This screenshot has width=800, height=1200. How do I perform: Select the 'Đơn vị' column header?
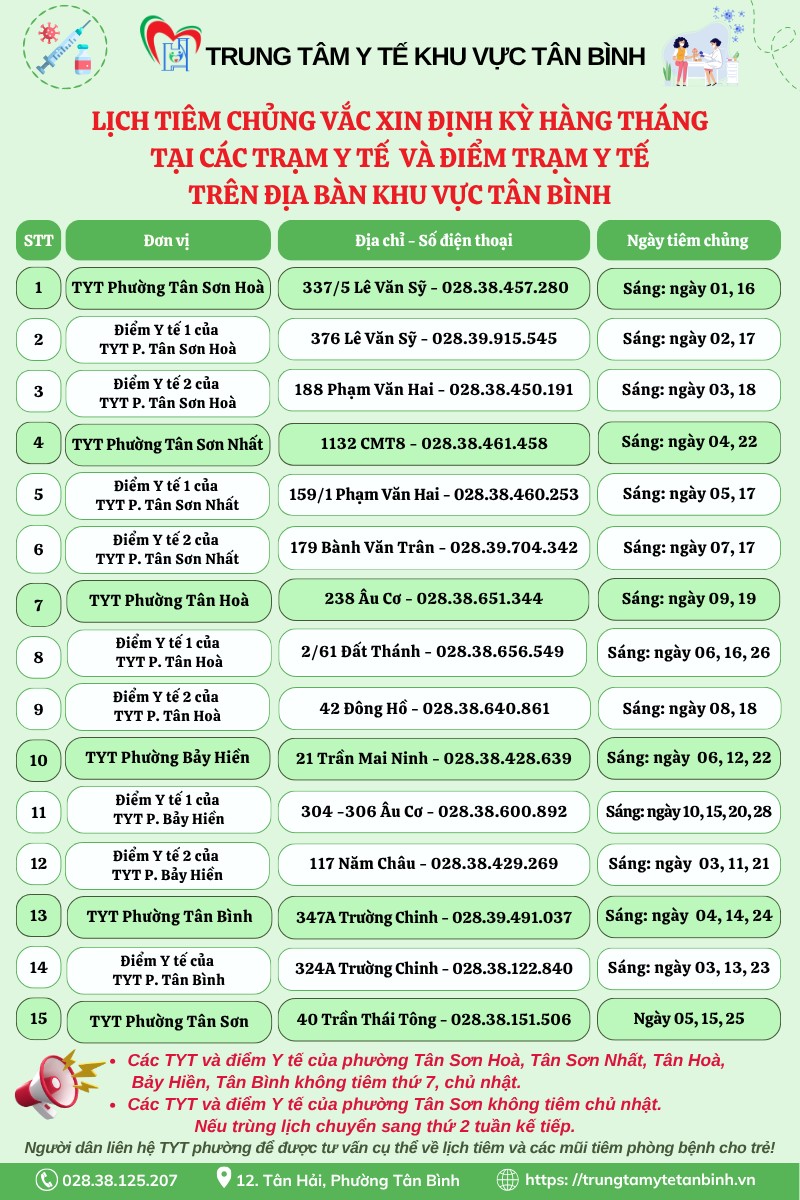(167, 240)
